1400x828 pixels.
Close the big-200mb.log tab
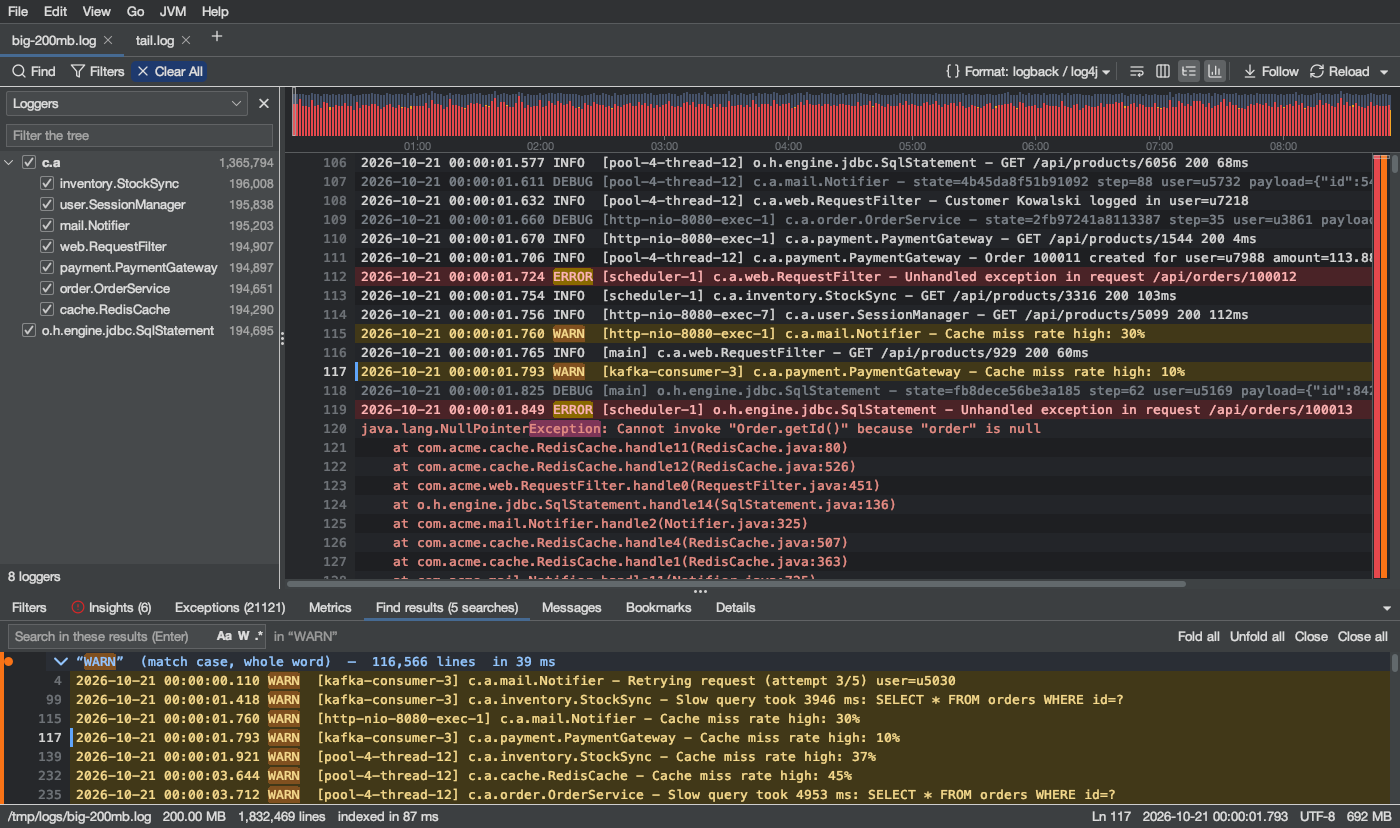(x=108, y=40)
